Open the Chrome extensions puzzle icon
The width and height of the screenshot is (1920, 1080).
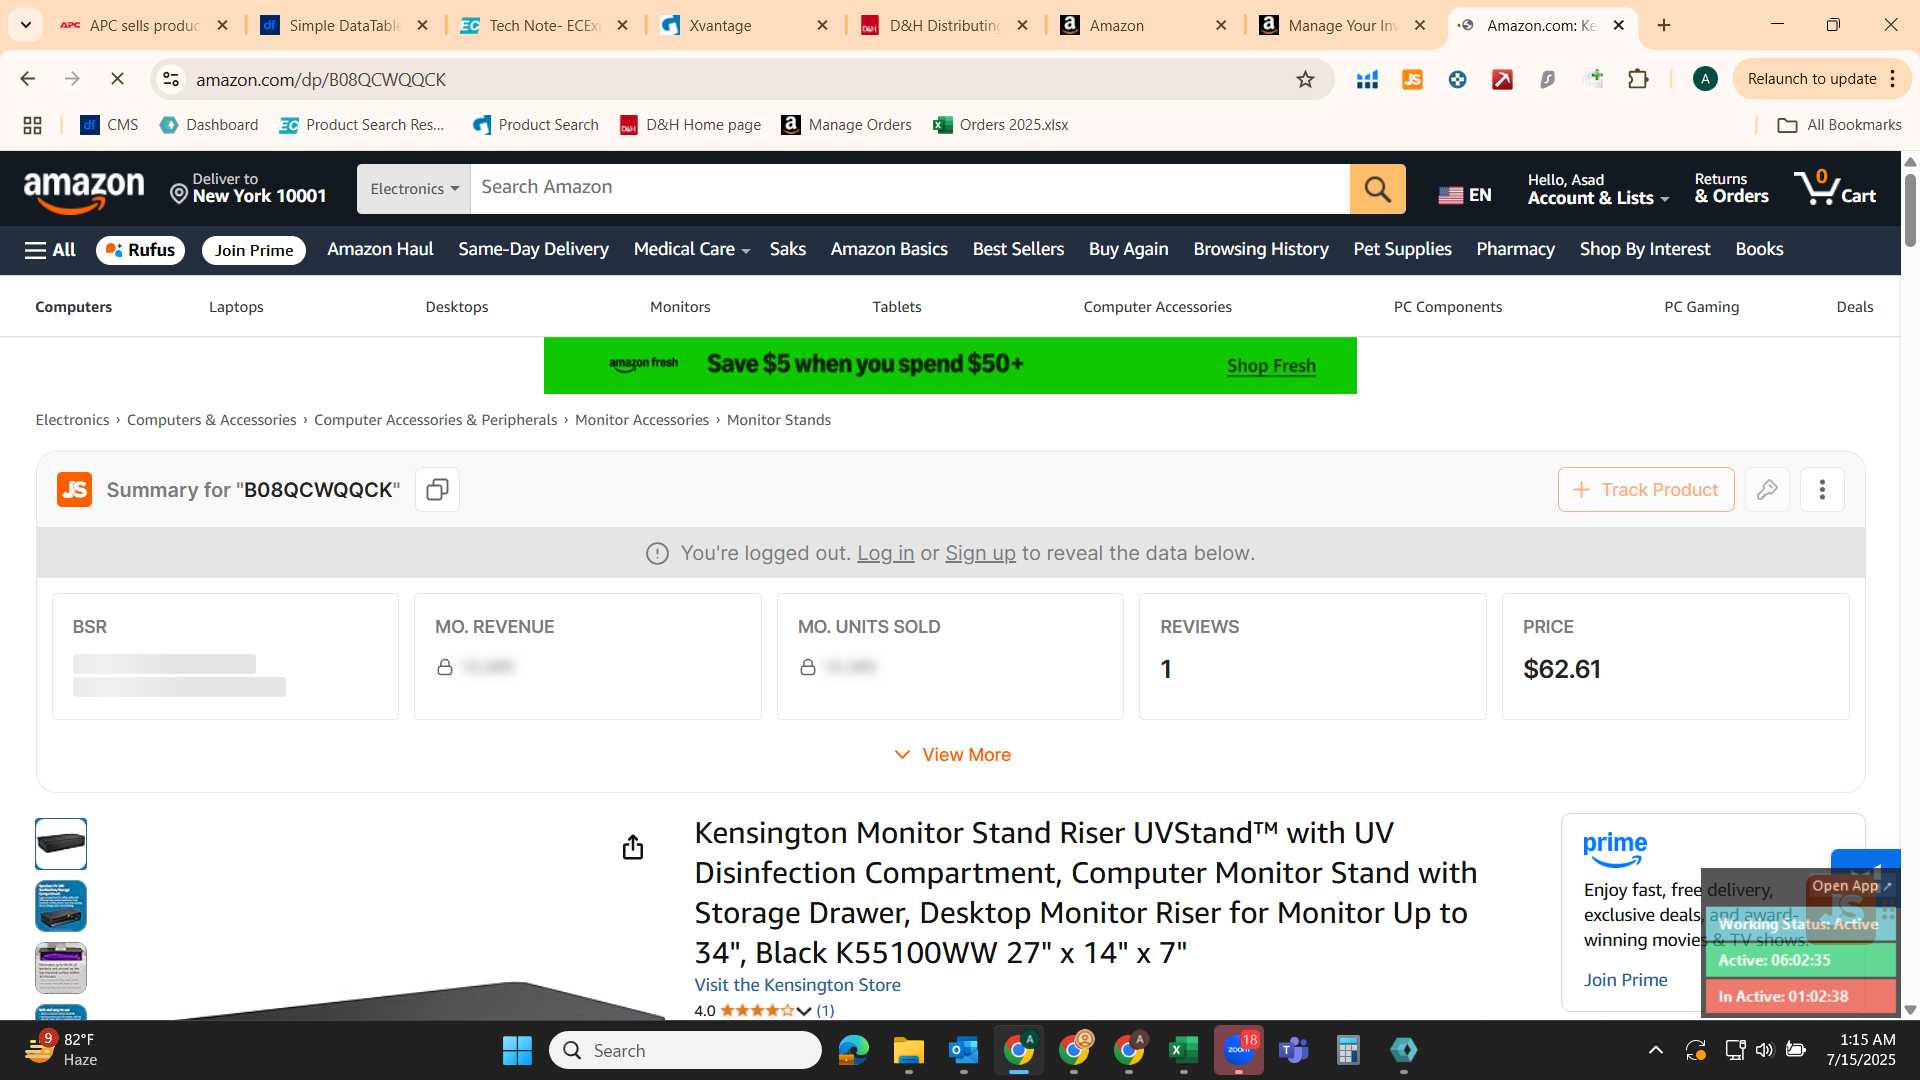[x=1638, y=79]
